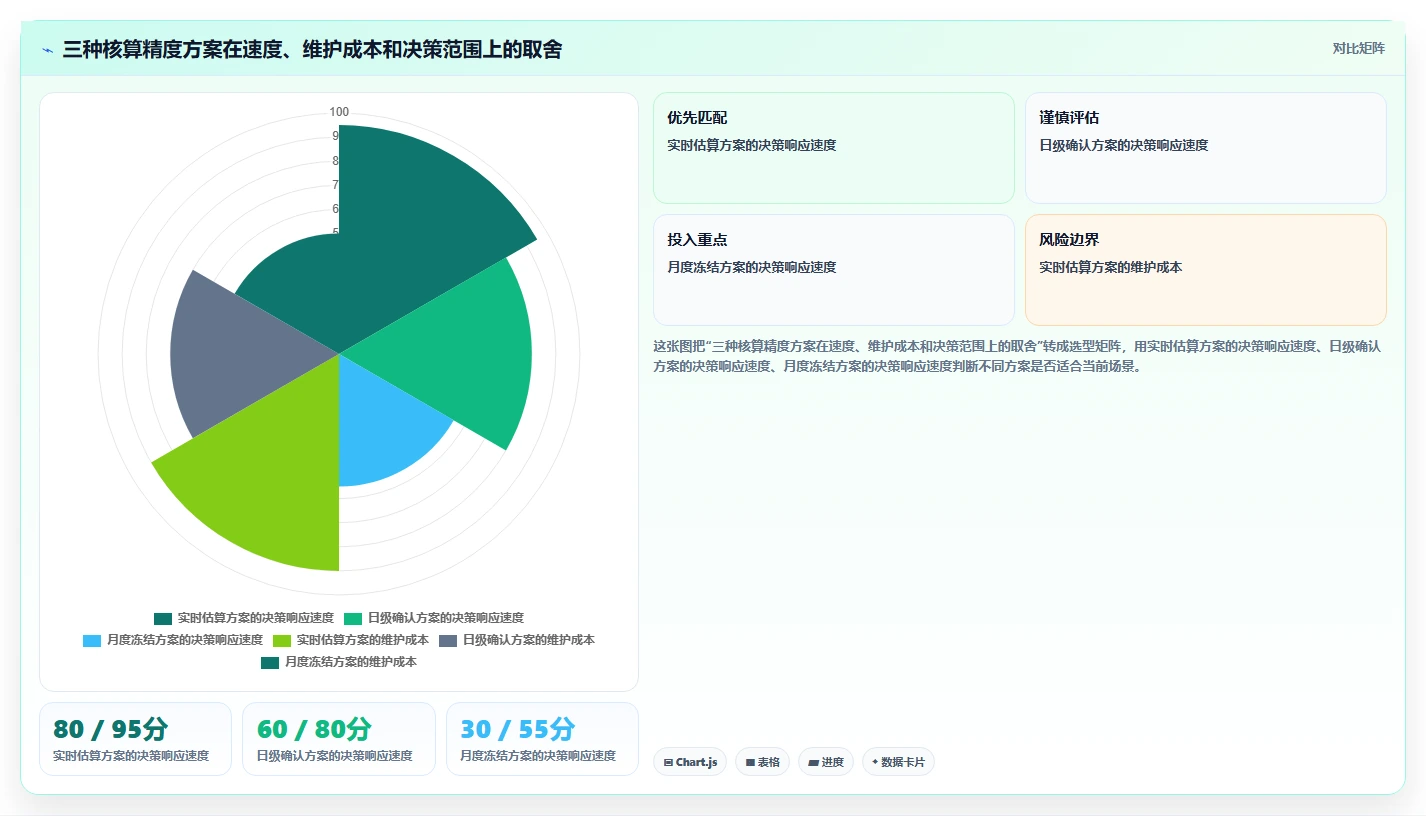Click legend text 日级确认方案的维护成本
This screenshot has height=816, width=1426.
click(529, 640)
